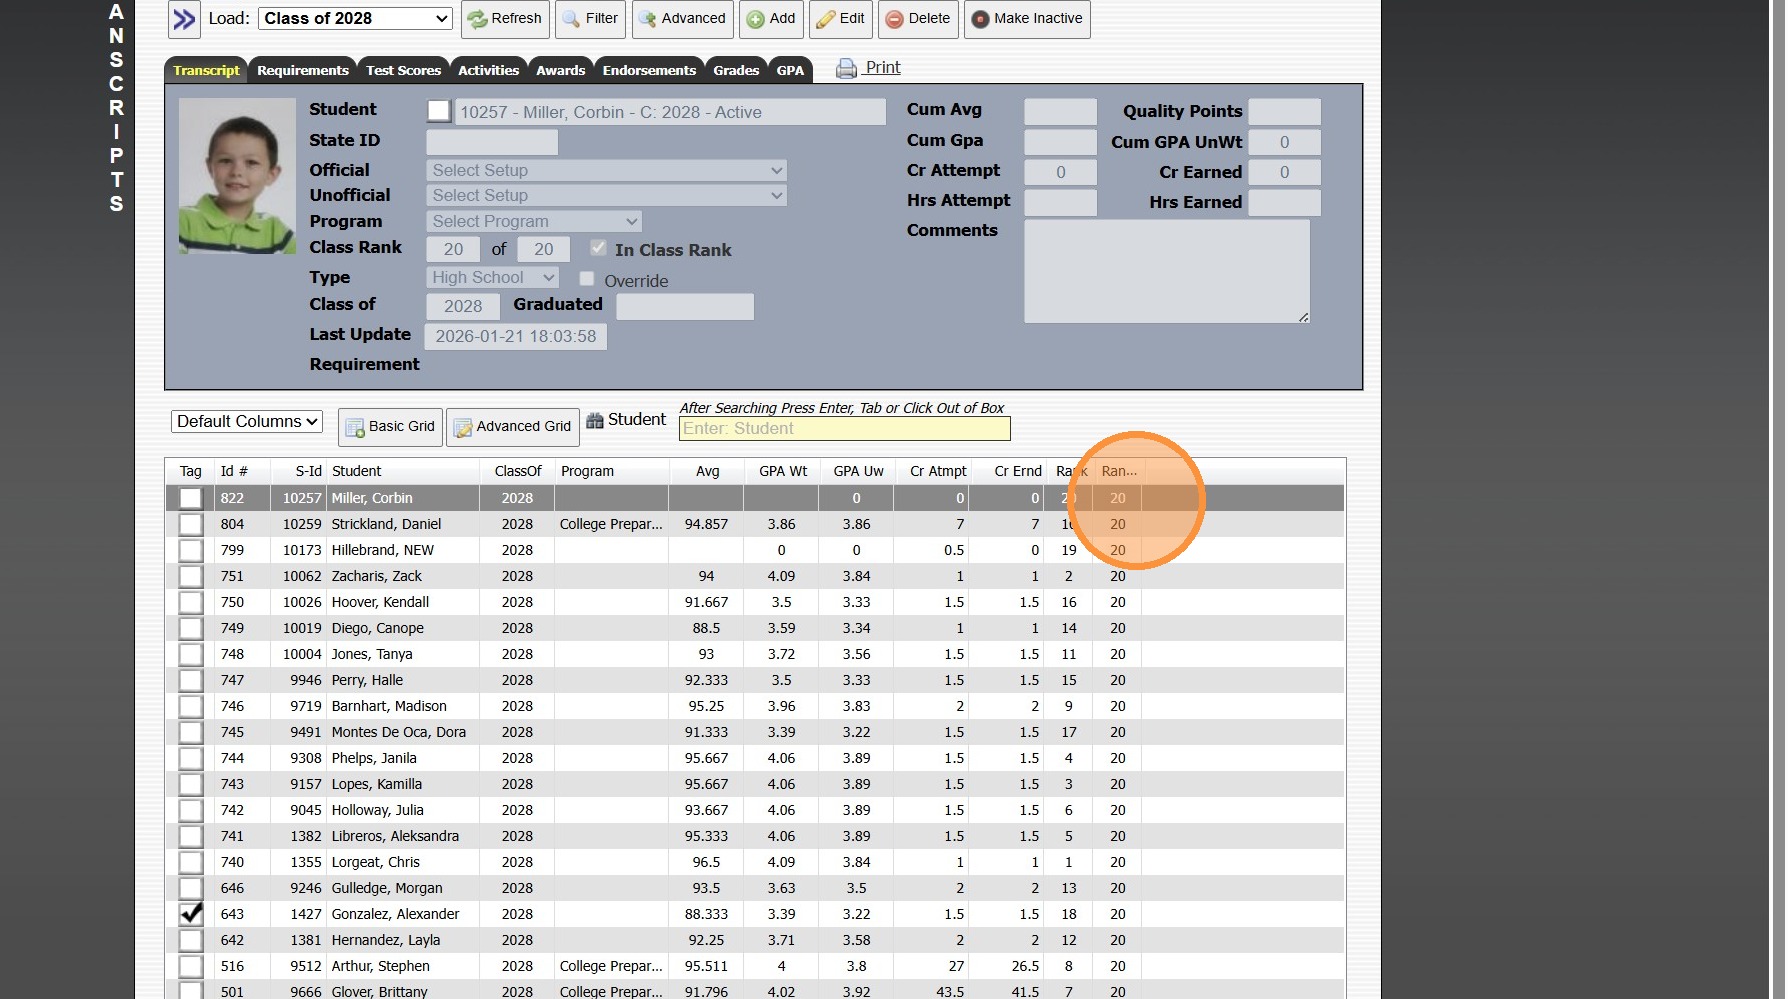Switch to the Activities tab
Image resolution: width=1788 pixels, height=999 pixels.
(x=488, y=70)
